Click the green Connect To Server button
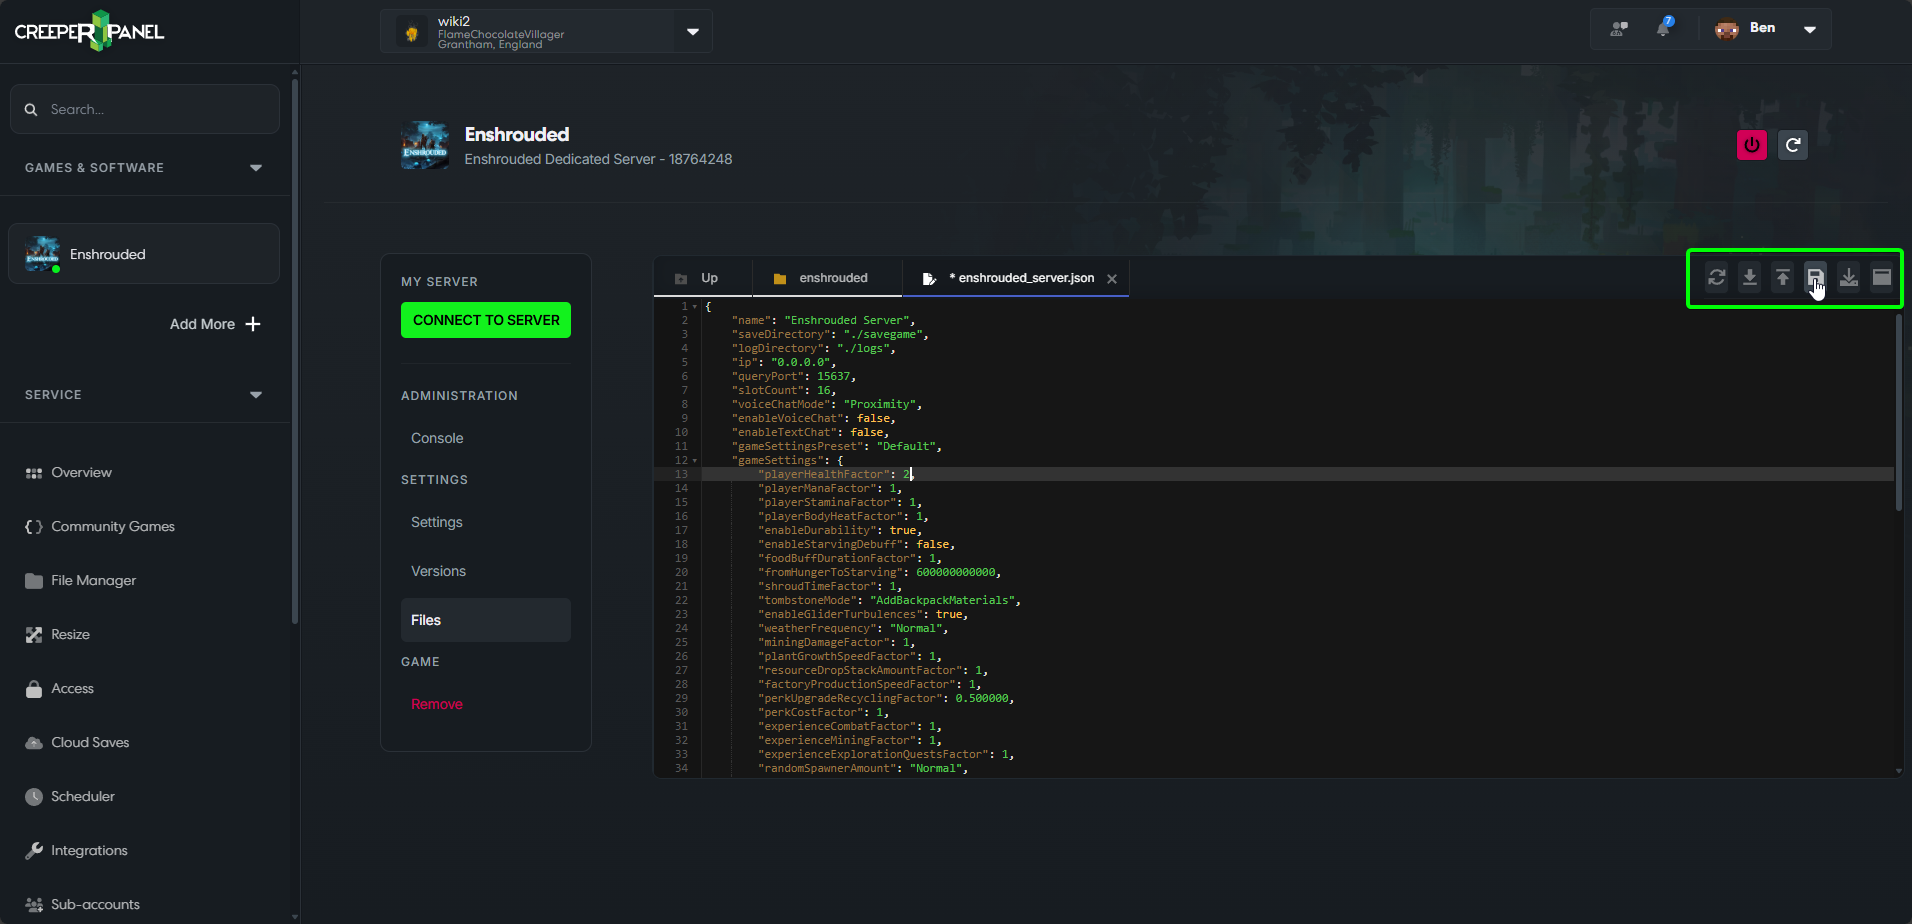This screenshot has width=1912, height=924. [x=486, y=320]
